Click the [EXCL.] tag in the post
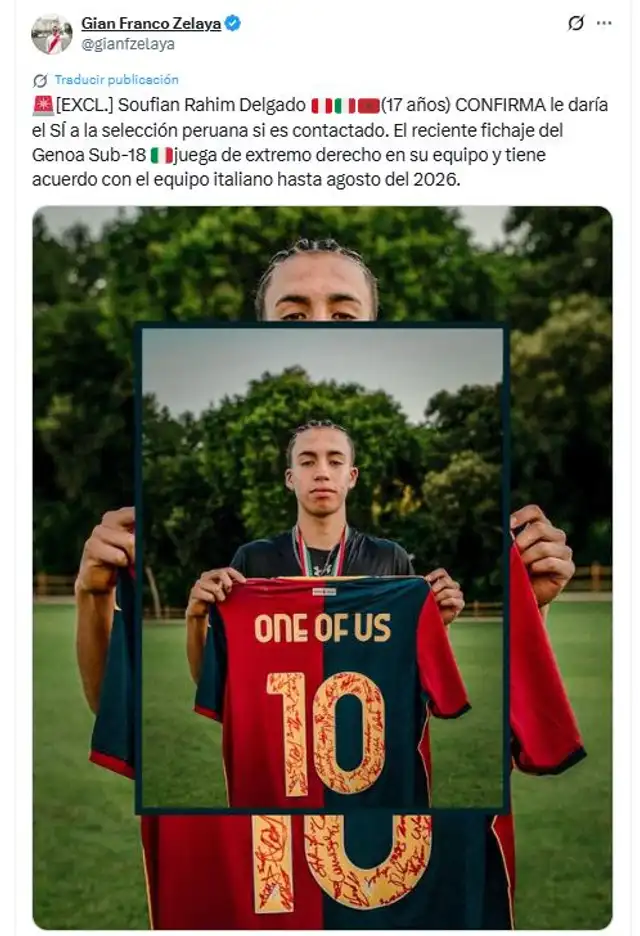This screenshot has width=640, height=936. click(84, 105)
